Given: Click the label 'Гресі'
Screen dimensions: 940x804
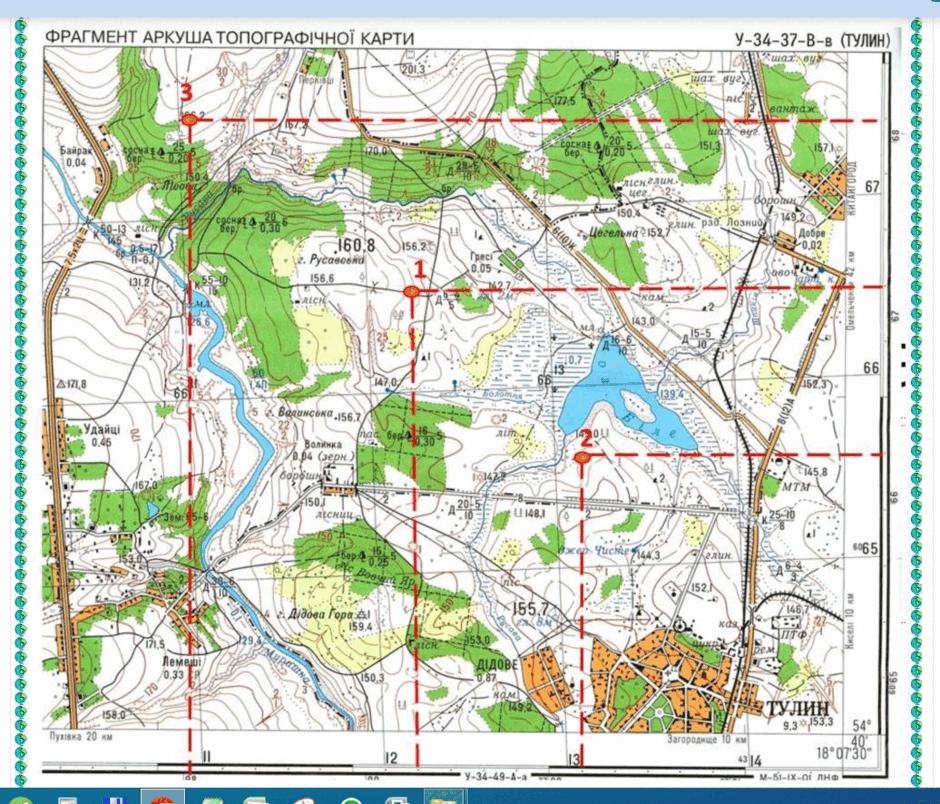Looking at the screenshot, I should click(x=481, y=257).
